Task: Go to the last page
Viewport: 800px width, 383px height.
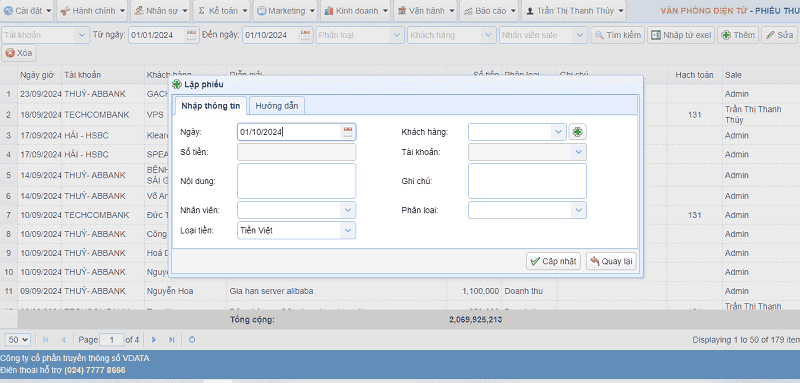Action: pos(171,340)
